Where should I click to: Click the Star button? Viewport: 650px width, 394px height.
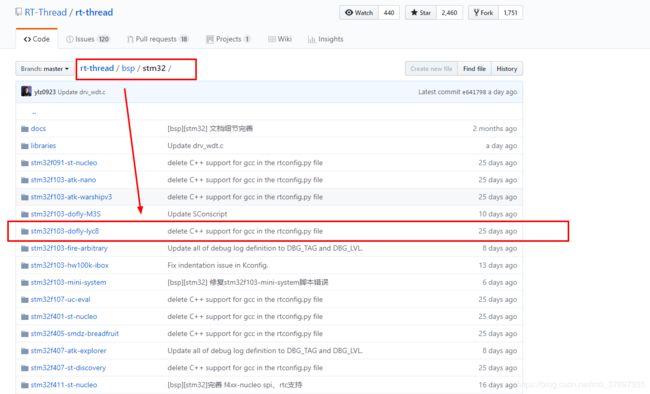pos(421,12)
